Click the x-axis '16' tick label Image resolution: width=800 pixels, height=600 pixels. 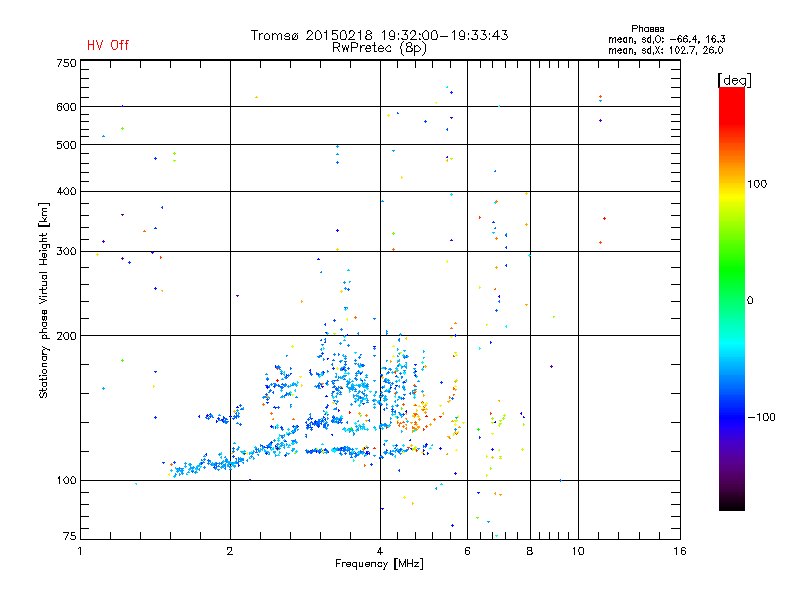(680, 551)
